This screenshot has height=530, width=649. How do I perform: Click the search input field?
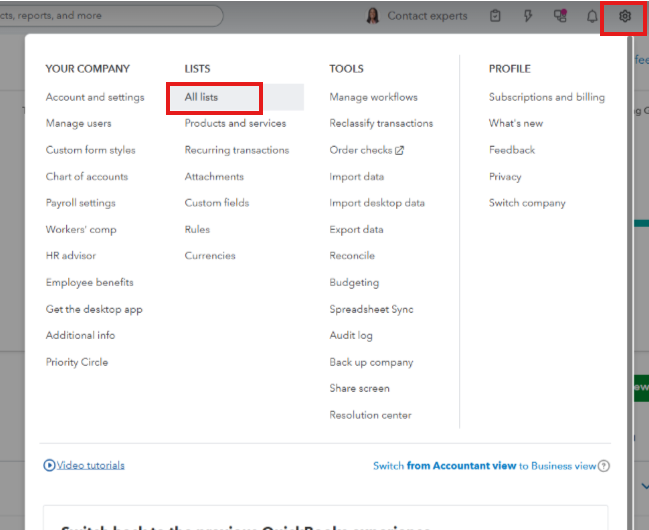point(110,16)
